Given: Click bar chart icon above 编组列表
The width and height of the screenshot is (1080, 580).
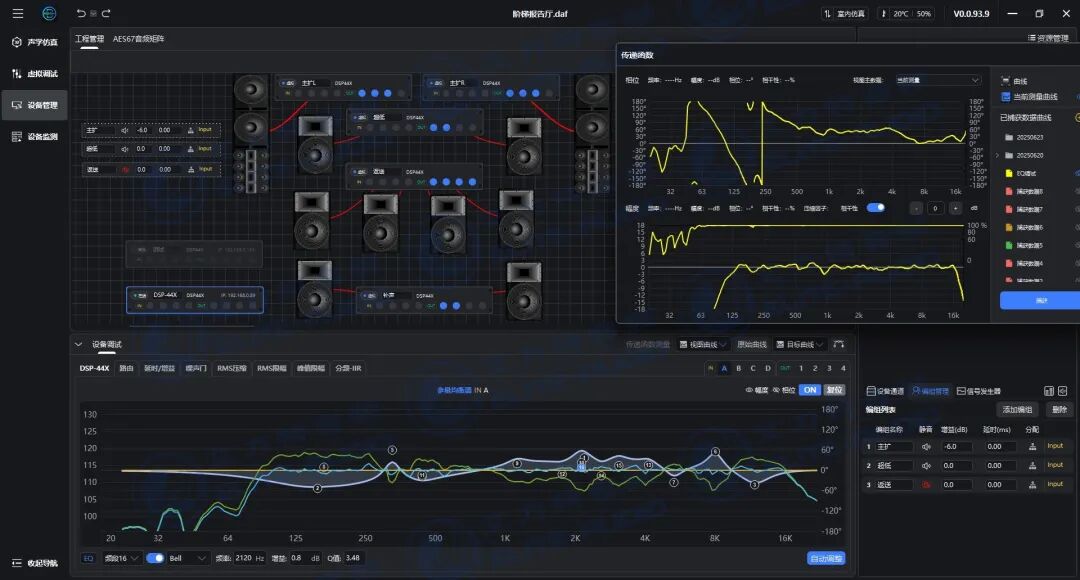Looking at the screenshot, I should coord(1049,391).
